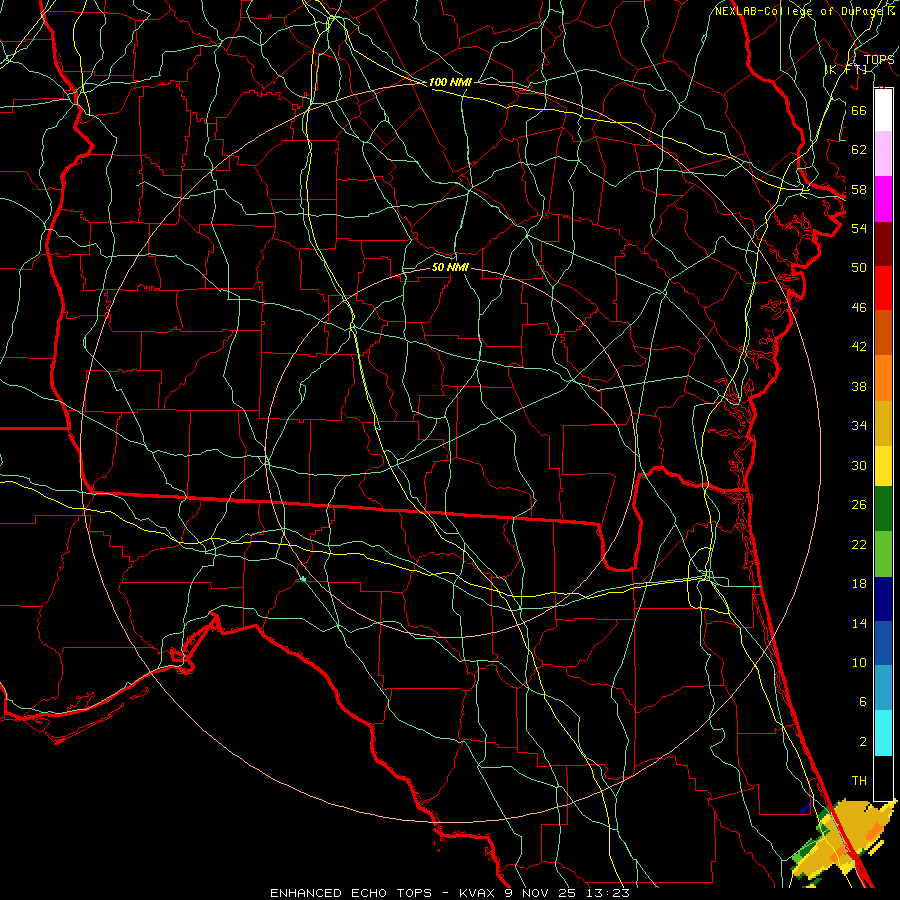This screenshot has height=900, width=900.
Task: Click the TH threshold label on the legend
Action: pyautogui.click(x=859, y=781)
